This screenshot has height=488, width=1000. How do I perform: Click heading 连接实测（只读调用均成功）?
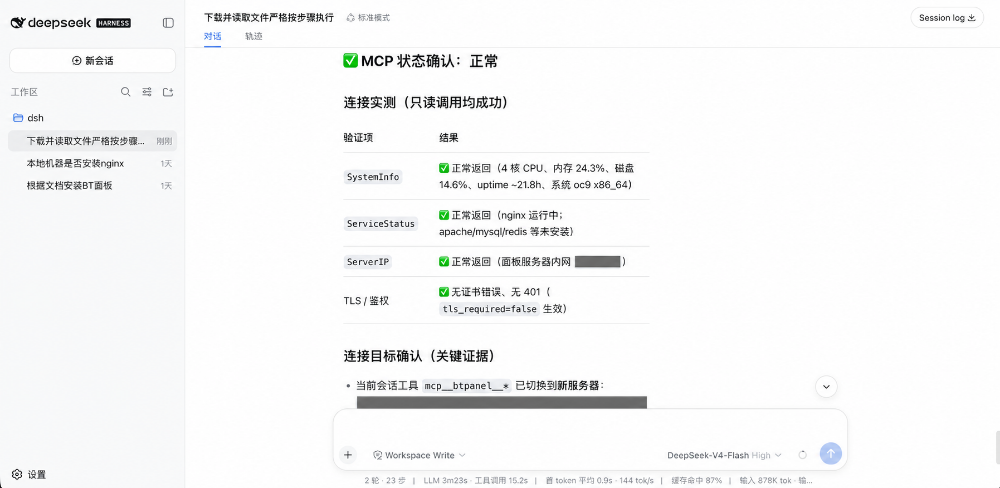tap(426, 103)
